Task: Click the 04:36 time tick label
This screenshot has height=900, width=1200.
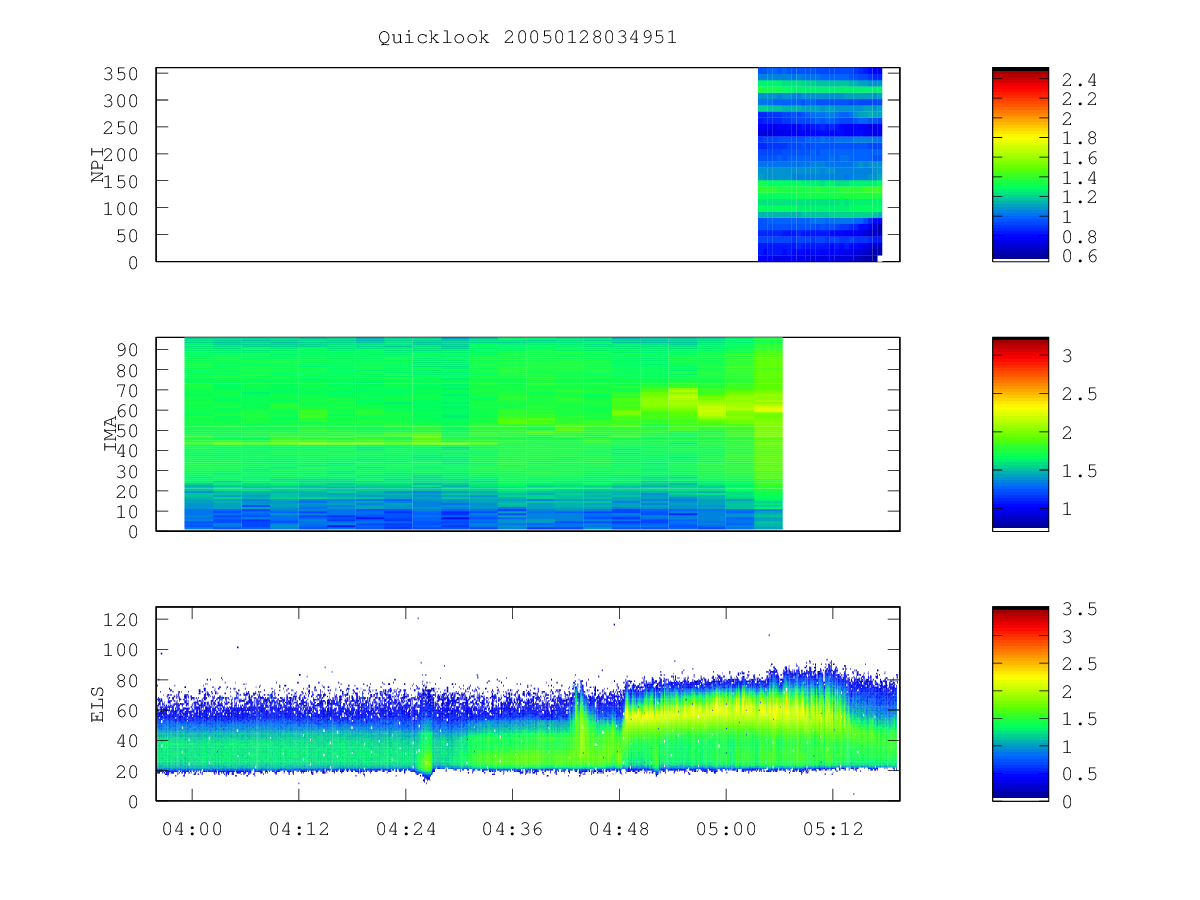Action: pos(513,829)
